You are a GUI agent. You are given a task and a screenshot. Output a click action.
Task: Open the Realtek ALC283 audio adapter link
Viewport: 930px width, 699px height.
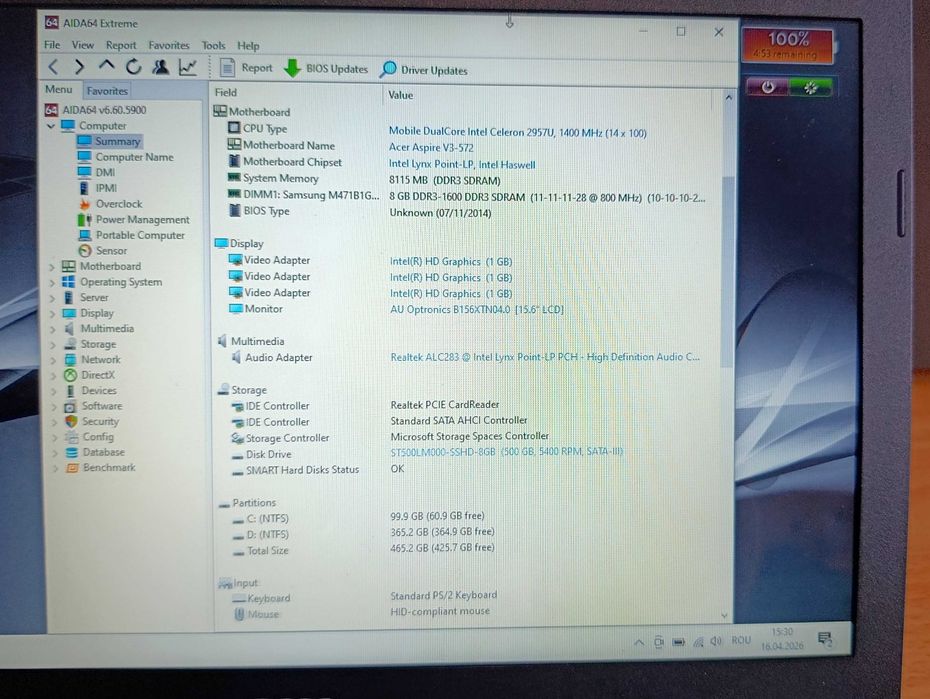[545, 357]
